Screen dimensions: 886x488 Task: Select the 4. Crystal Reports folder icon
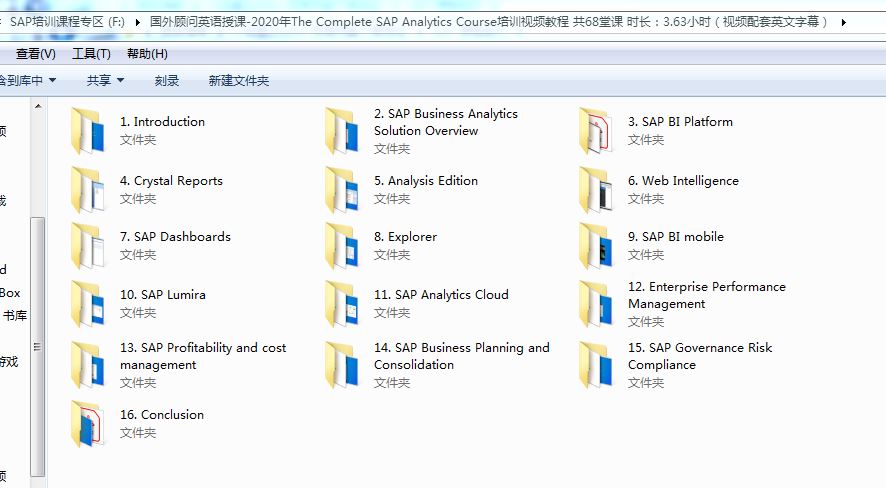tap(88, 190)
